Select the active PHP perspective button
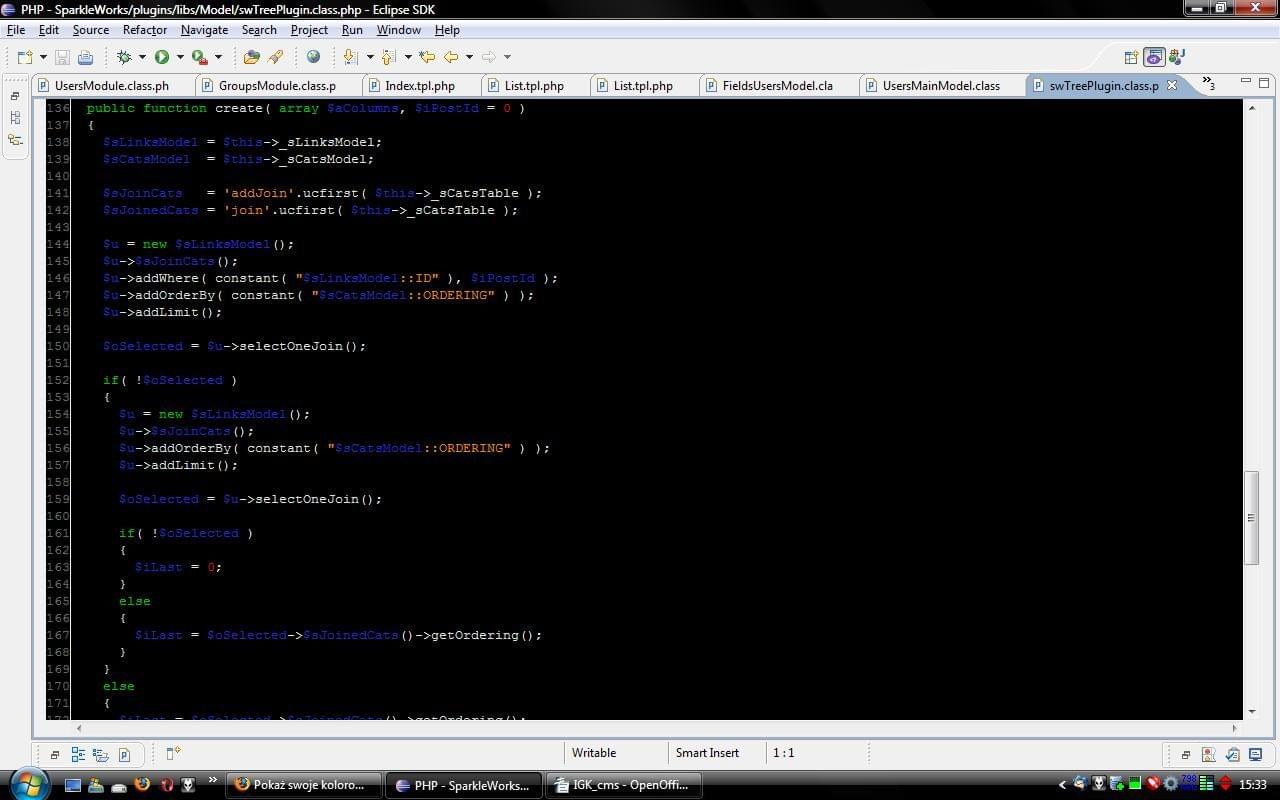The image size is (1280, 800). [1154, 57]
